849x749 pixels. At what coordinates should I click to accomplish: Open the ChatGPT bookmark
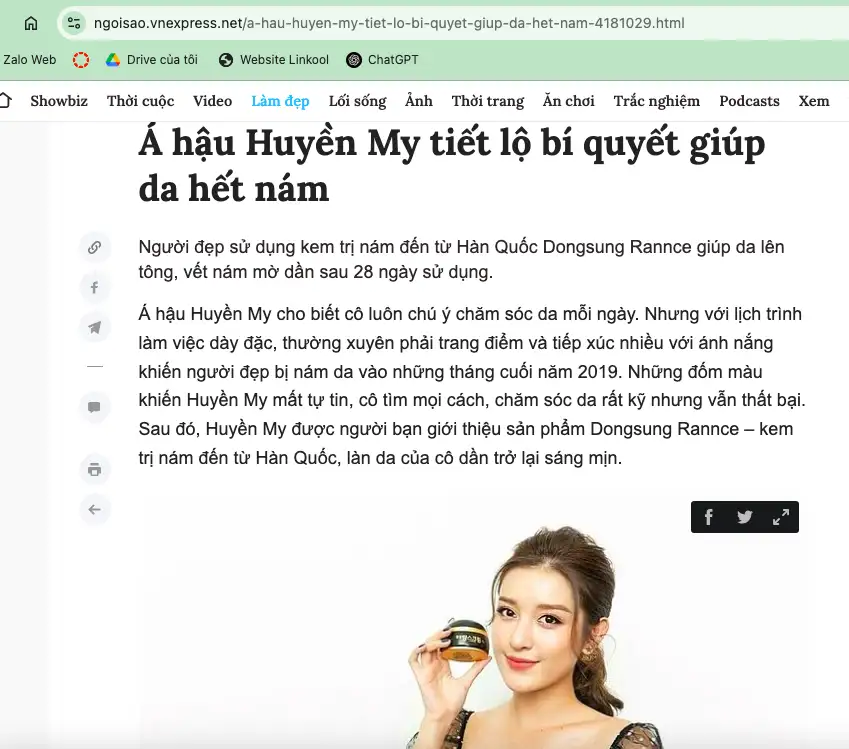pos(382,60)
